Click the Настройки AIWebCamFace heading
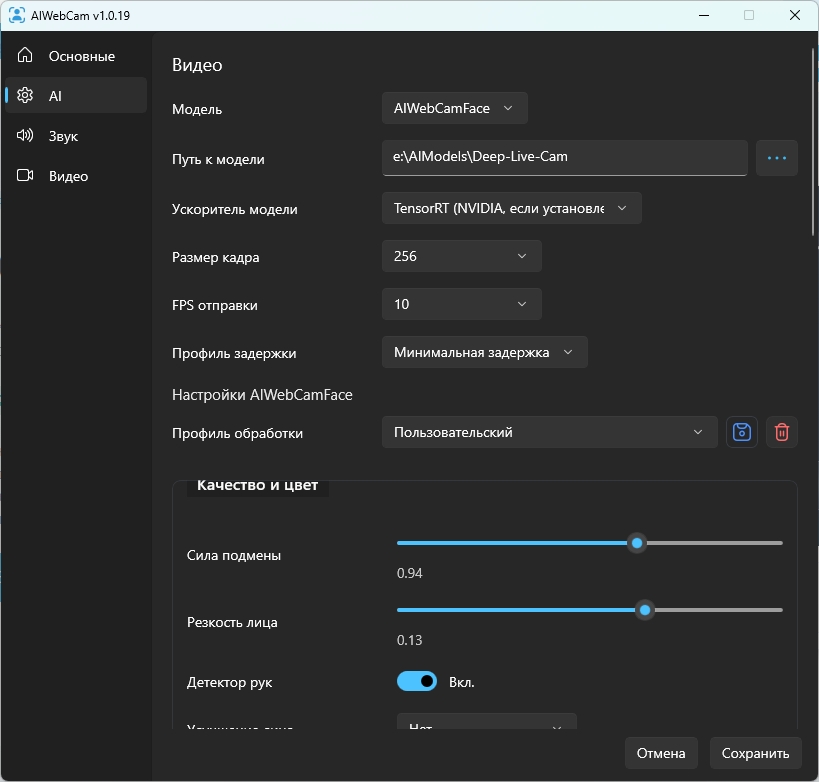Screen dimensions: 819x782 click(262, 395)
